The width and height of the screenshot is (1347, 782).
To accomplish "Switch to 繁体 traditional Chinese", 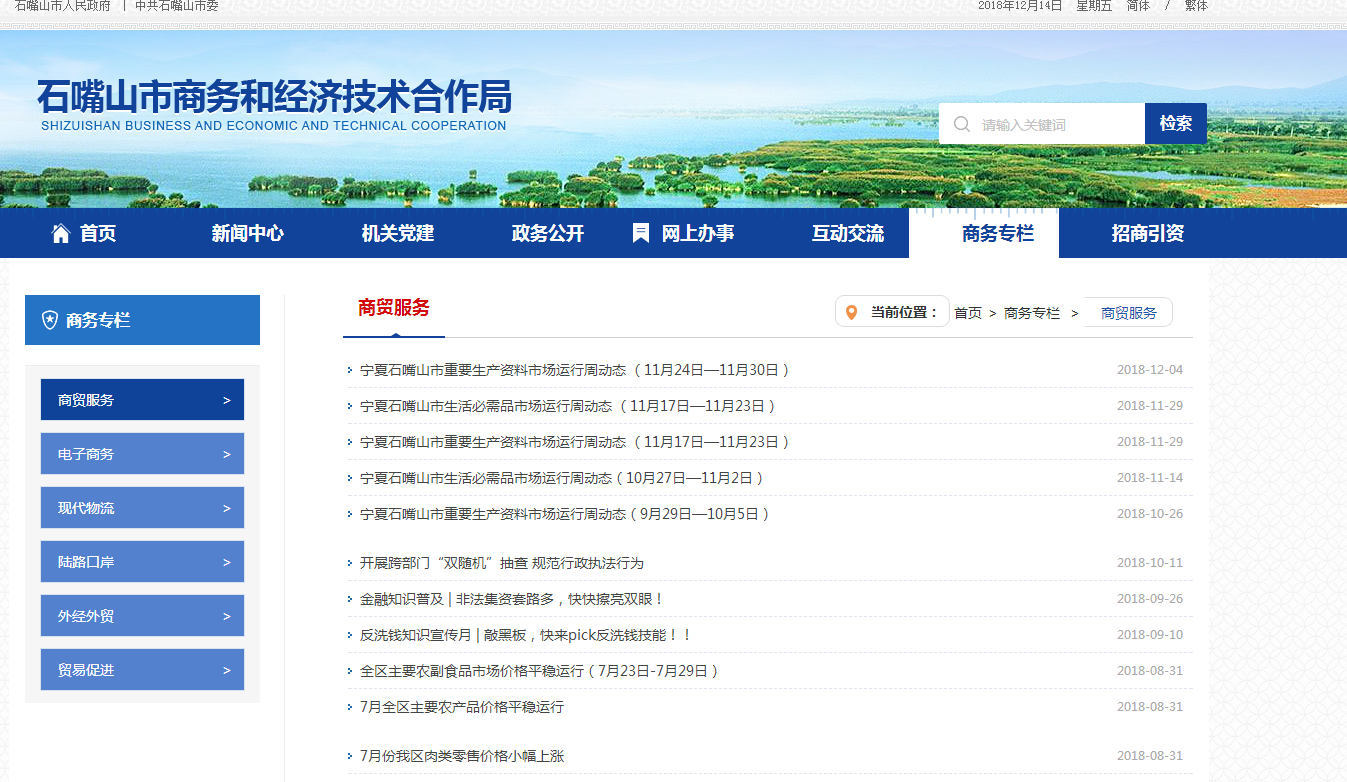I will pos(1196,6).
